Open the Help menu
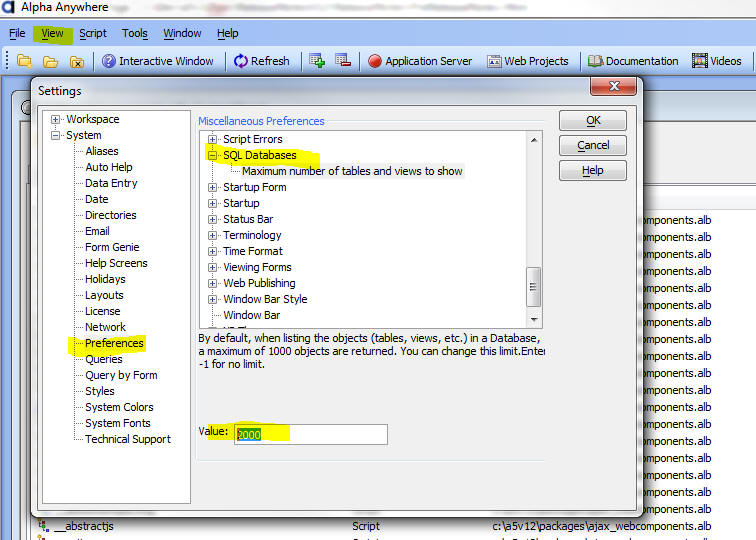Image resolution: width=756 pixels, height=540 pixels. point(227,33)
